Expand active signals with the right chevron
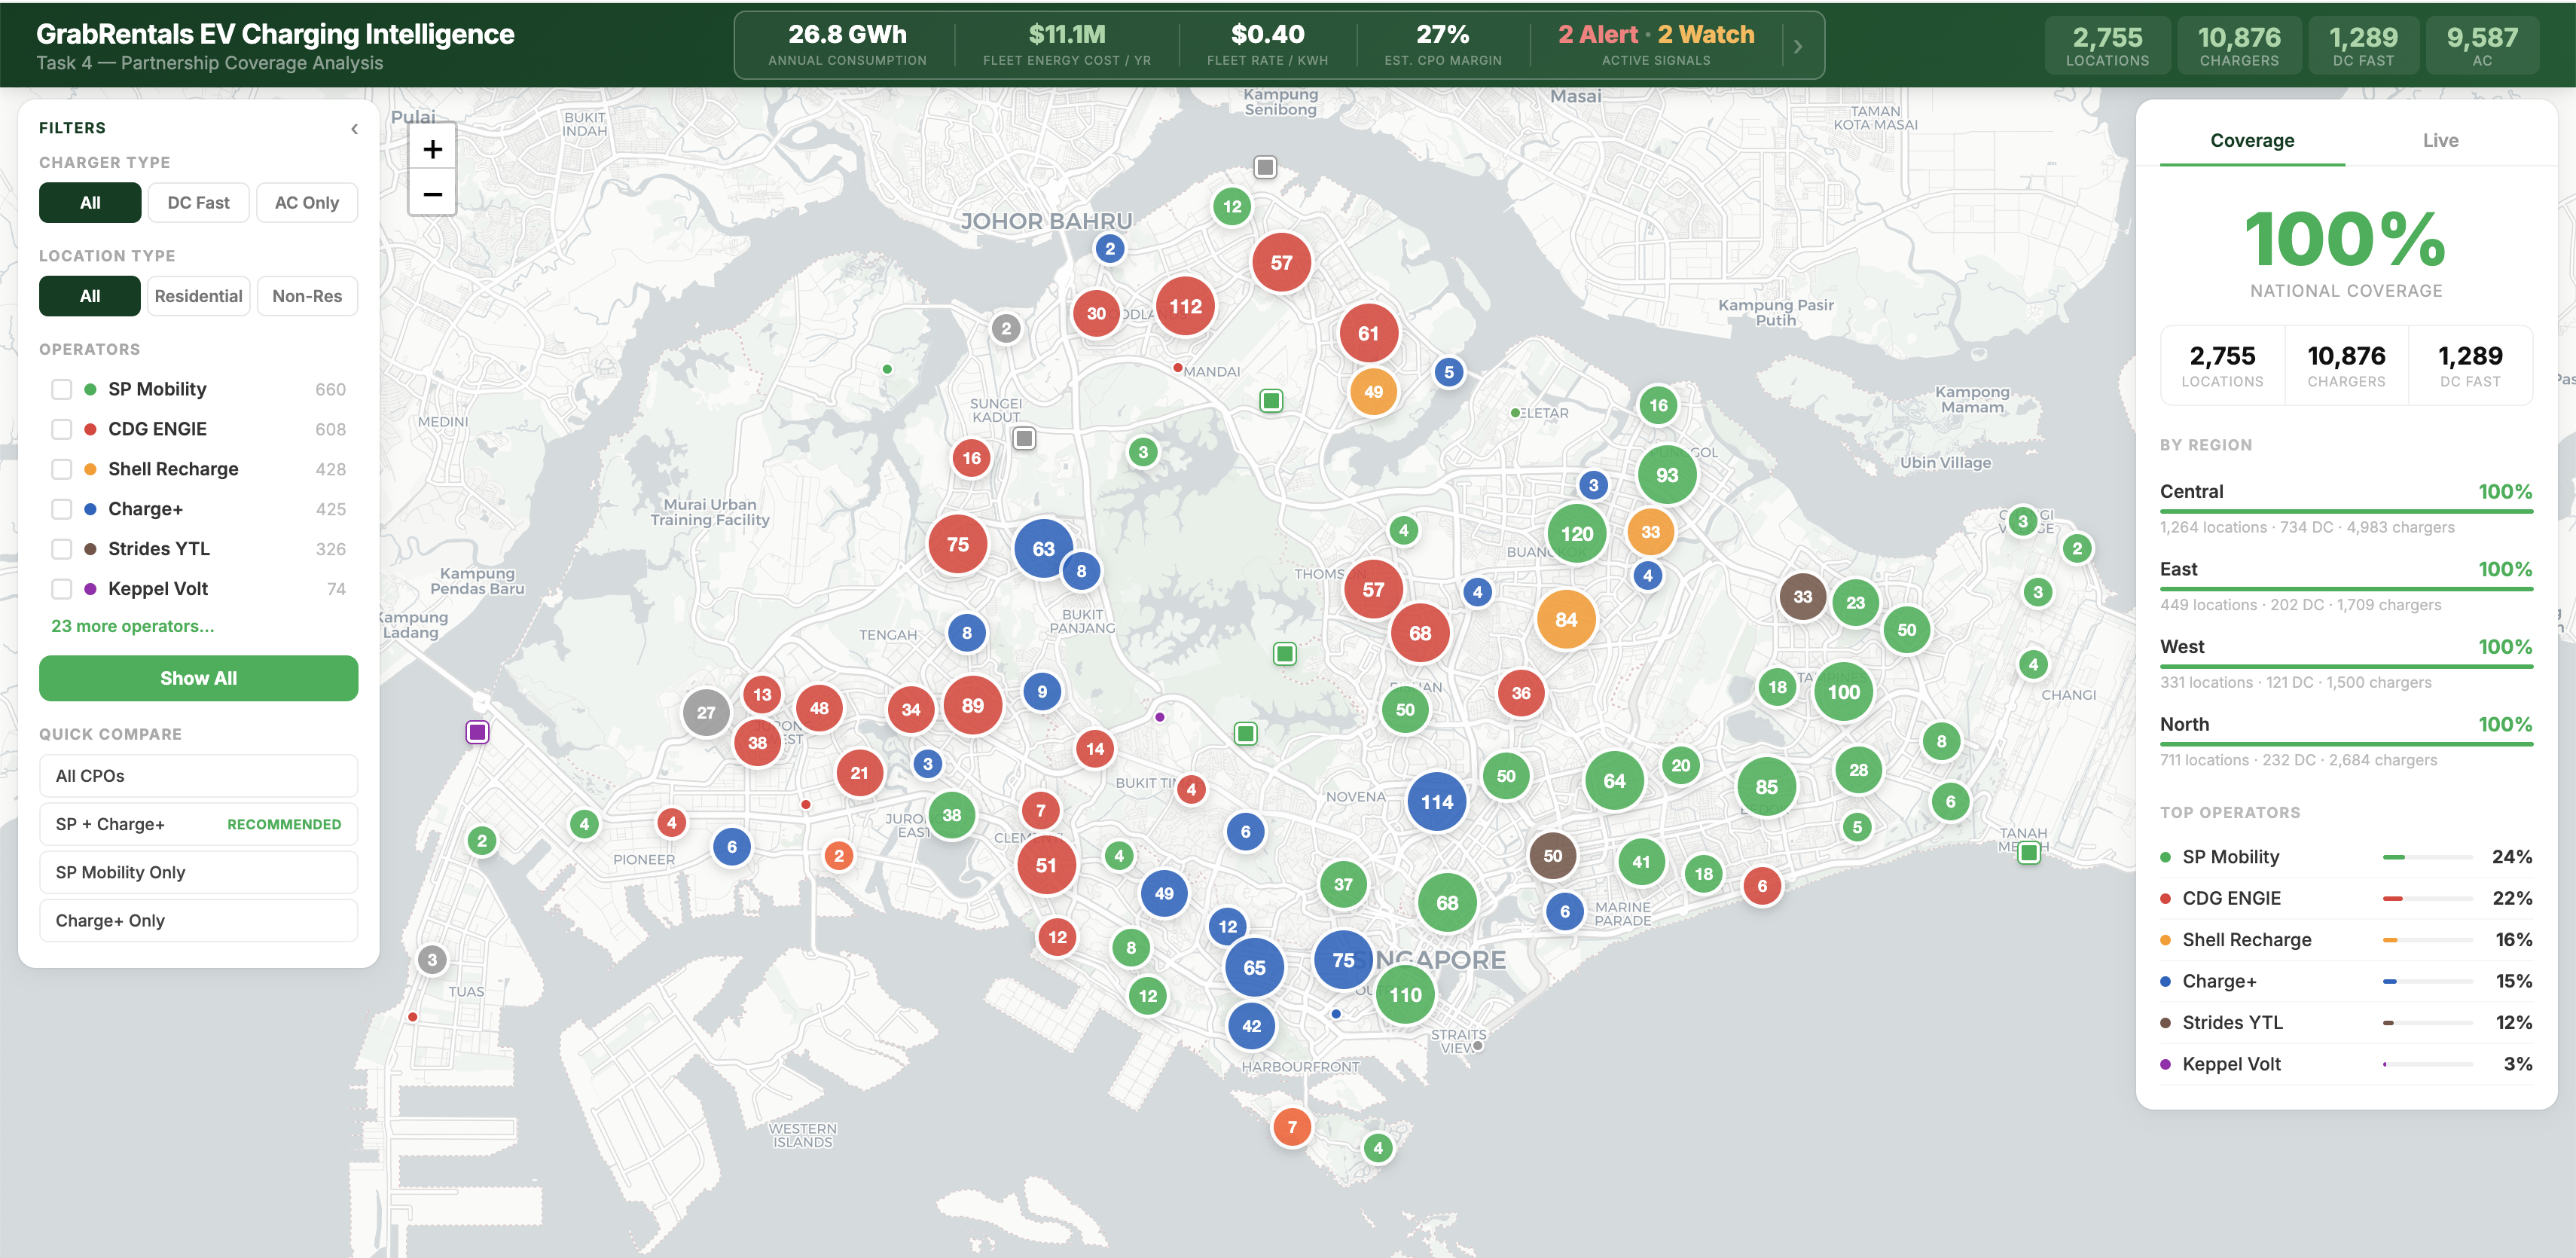 (x=1797, y=46)
